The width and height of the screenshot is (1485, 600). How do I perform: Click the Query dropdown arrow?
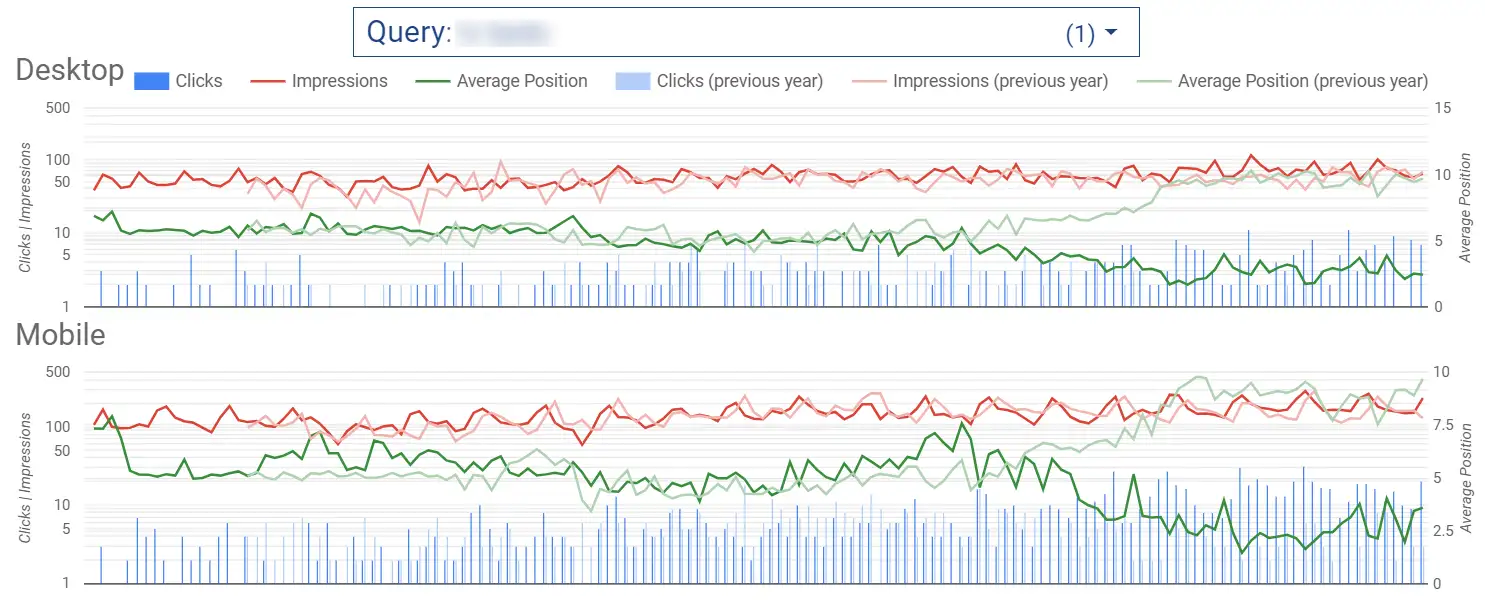click(x=1110, y=33)
